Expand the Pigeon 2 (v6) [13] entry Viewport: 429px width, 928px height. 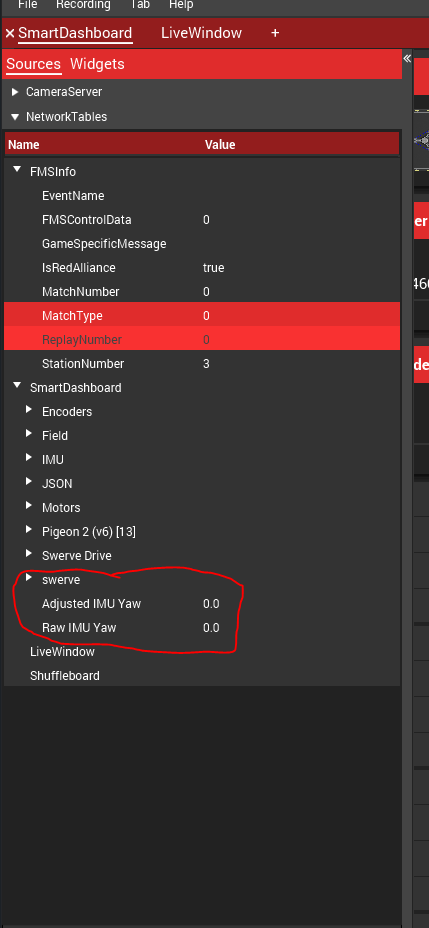(x=28, y=530)
